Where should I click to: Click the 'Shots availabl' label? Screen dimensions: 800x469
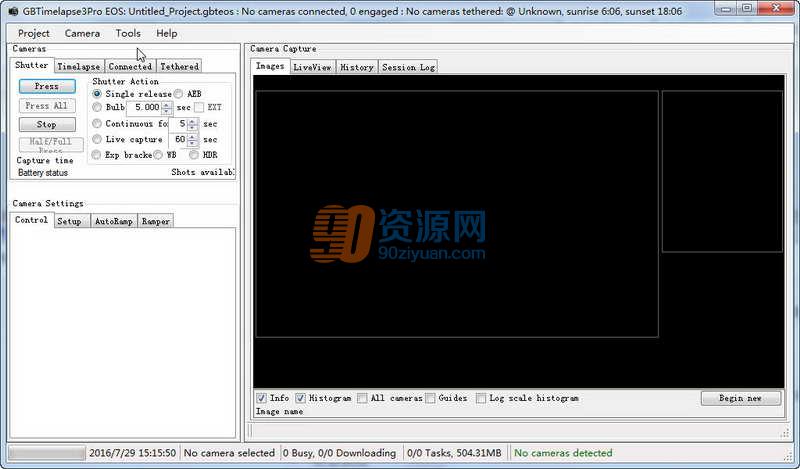coord(203,172)
